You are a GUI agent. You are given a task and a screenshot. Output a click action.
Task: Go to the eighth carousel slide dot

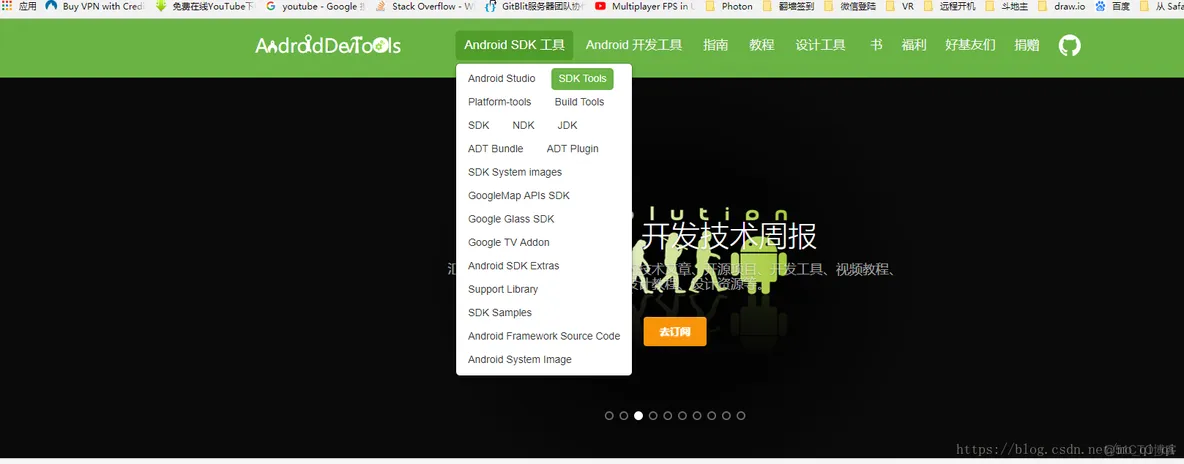711,416
